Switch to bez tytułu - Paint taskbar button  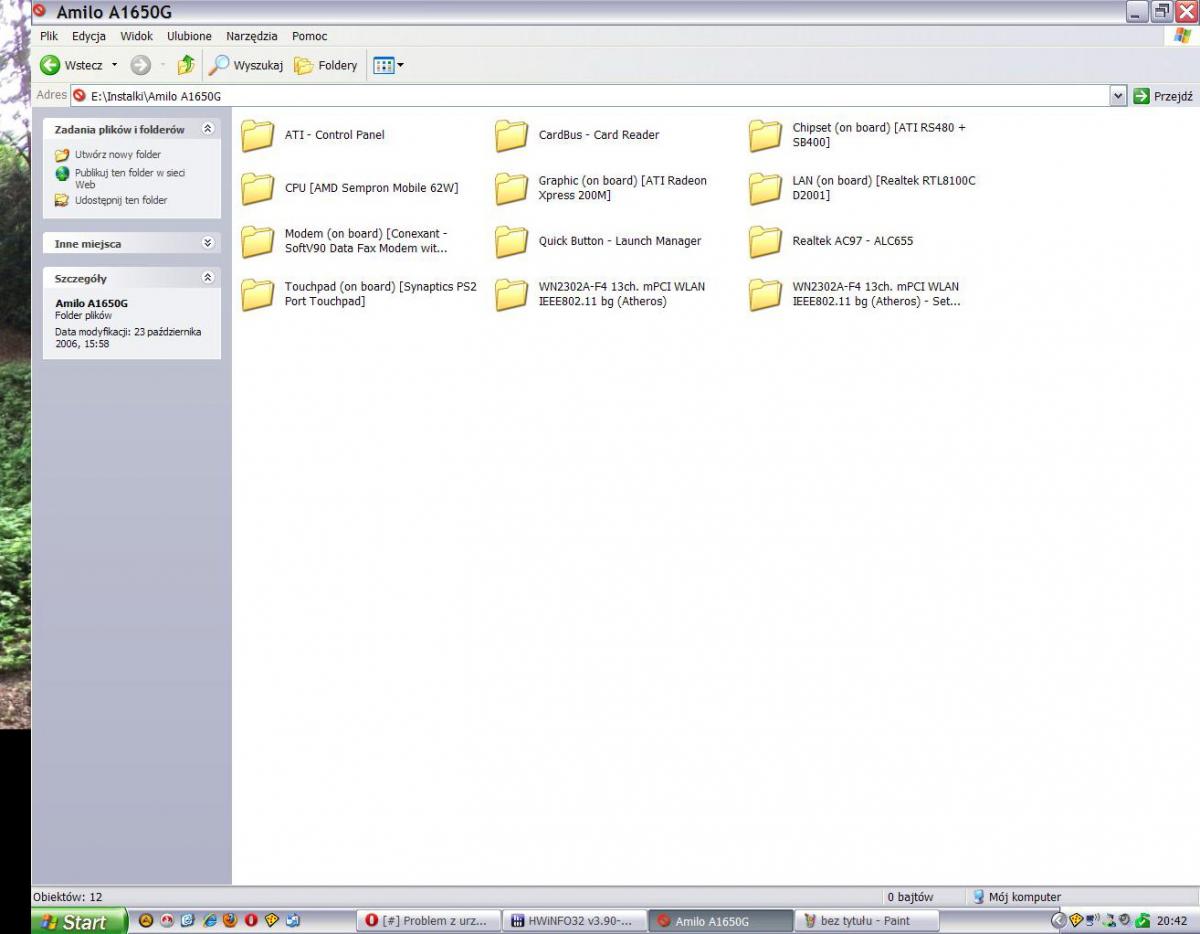(866, 921)
